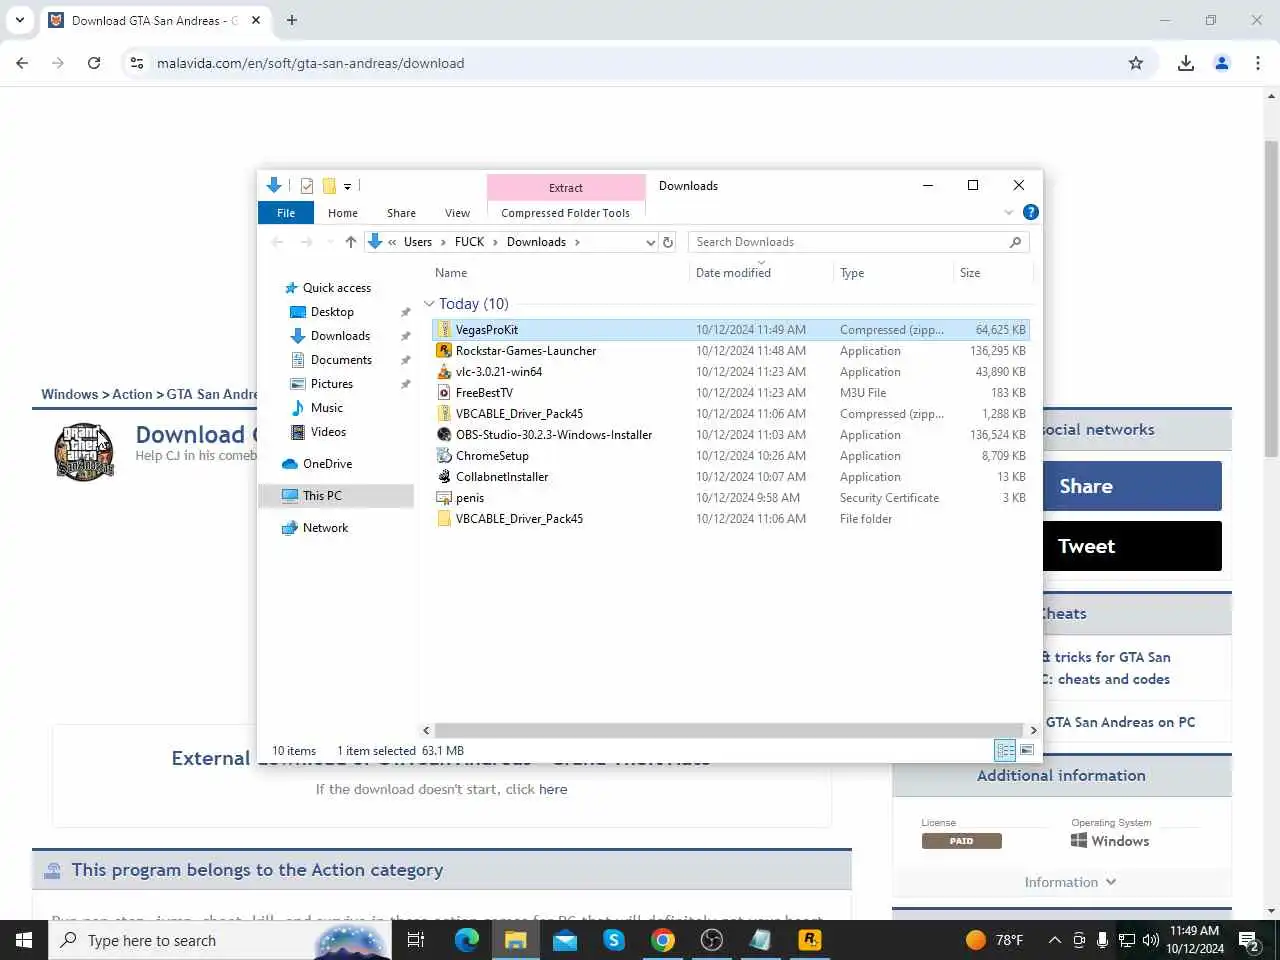The height and width of the screenshot is (960, 1280).
Task: Click the OBS-Studio installer icon
Action: pyautogui.click(x=444, y=435)
